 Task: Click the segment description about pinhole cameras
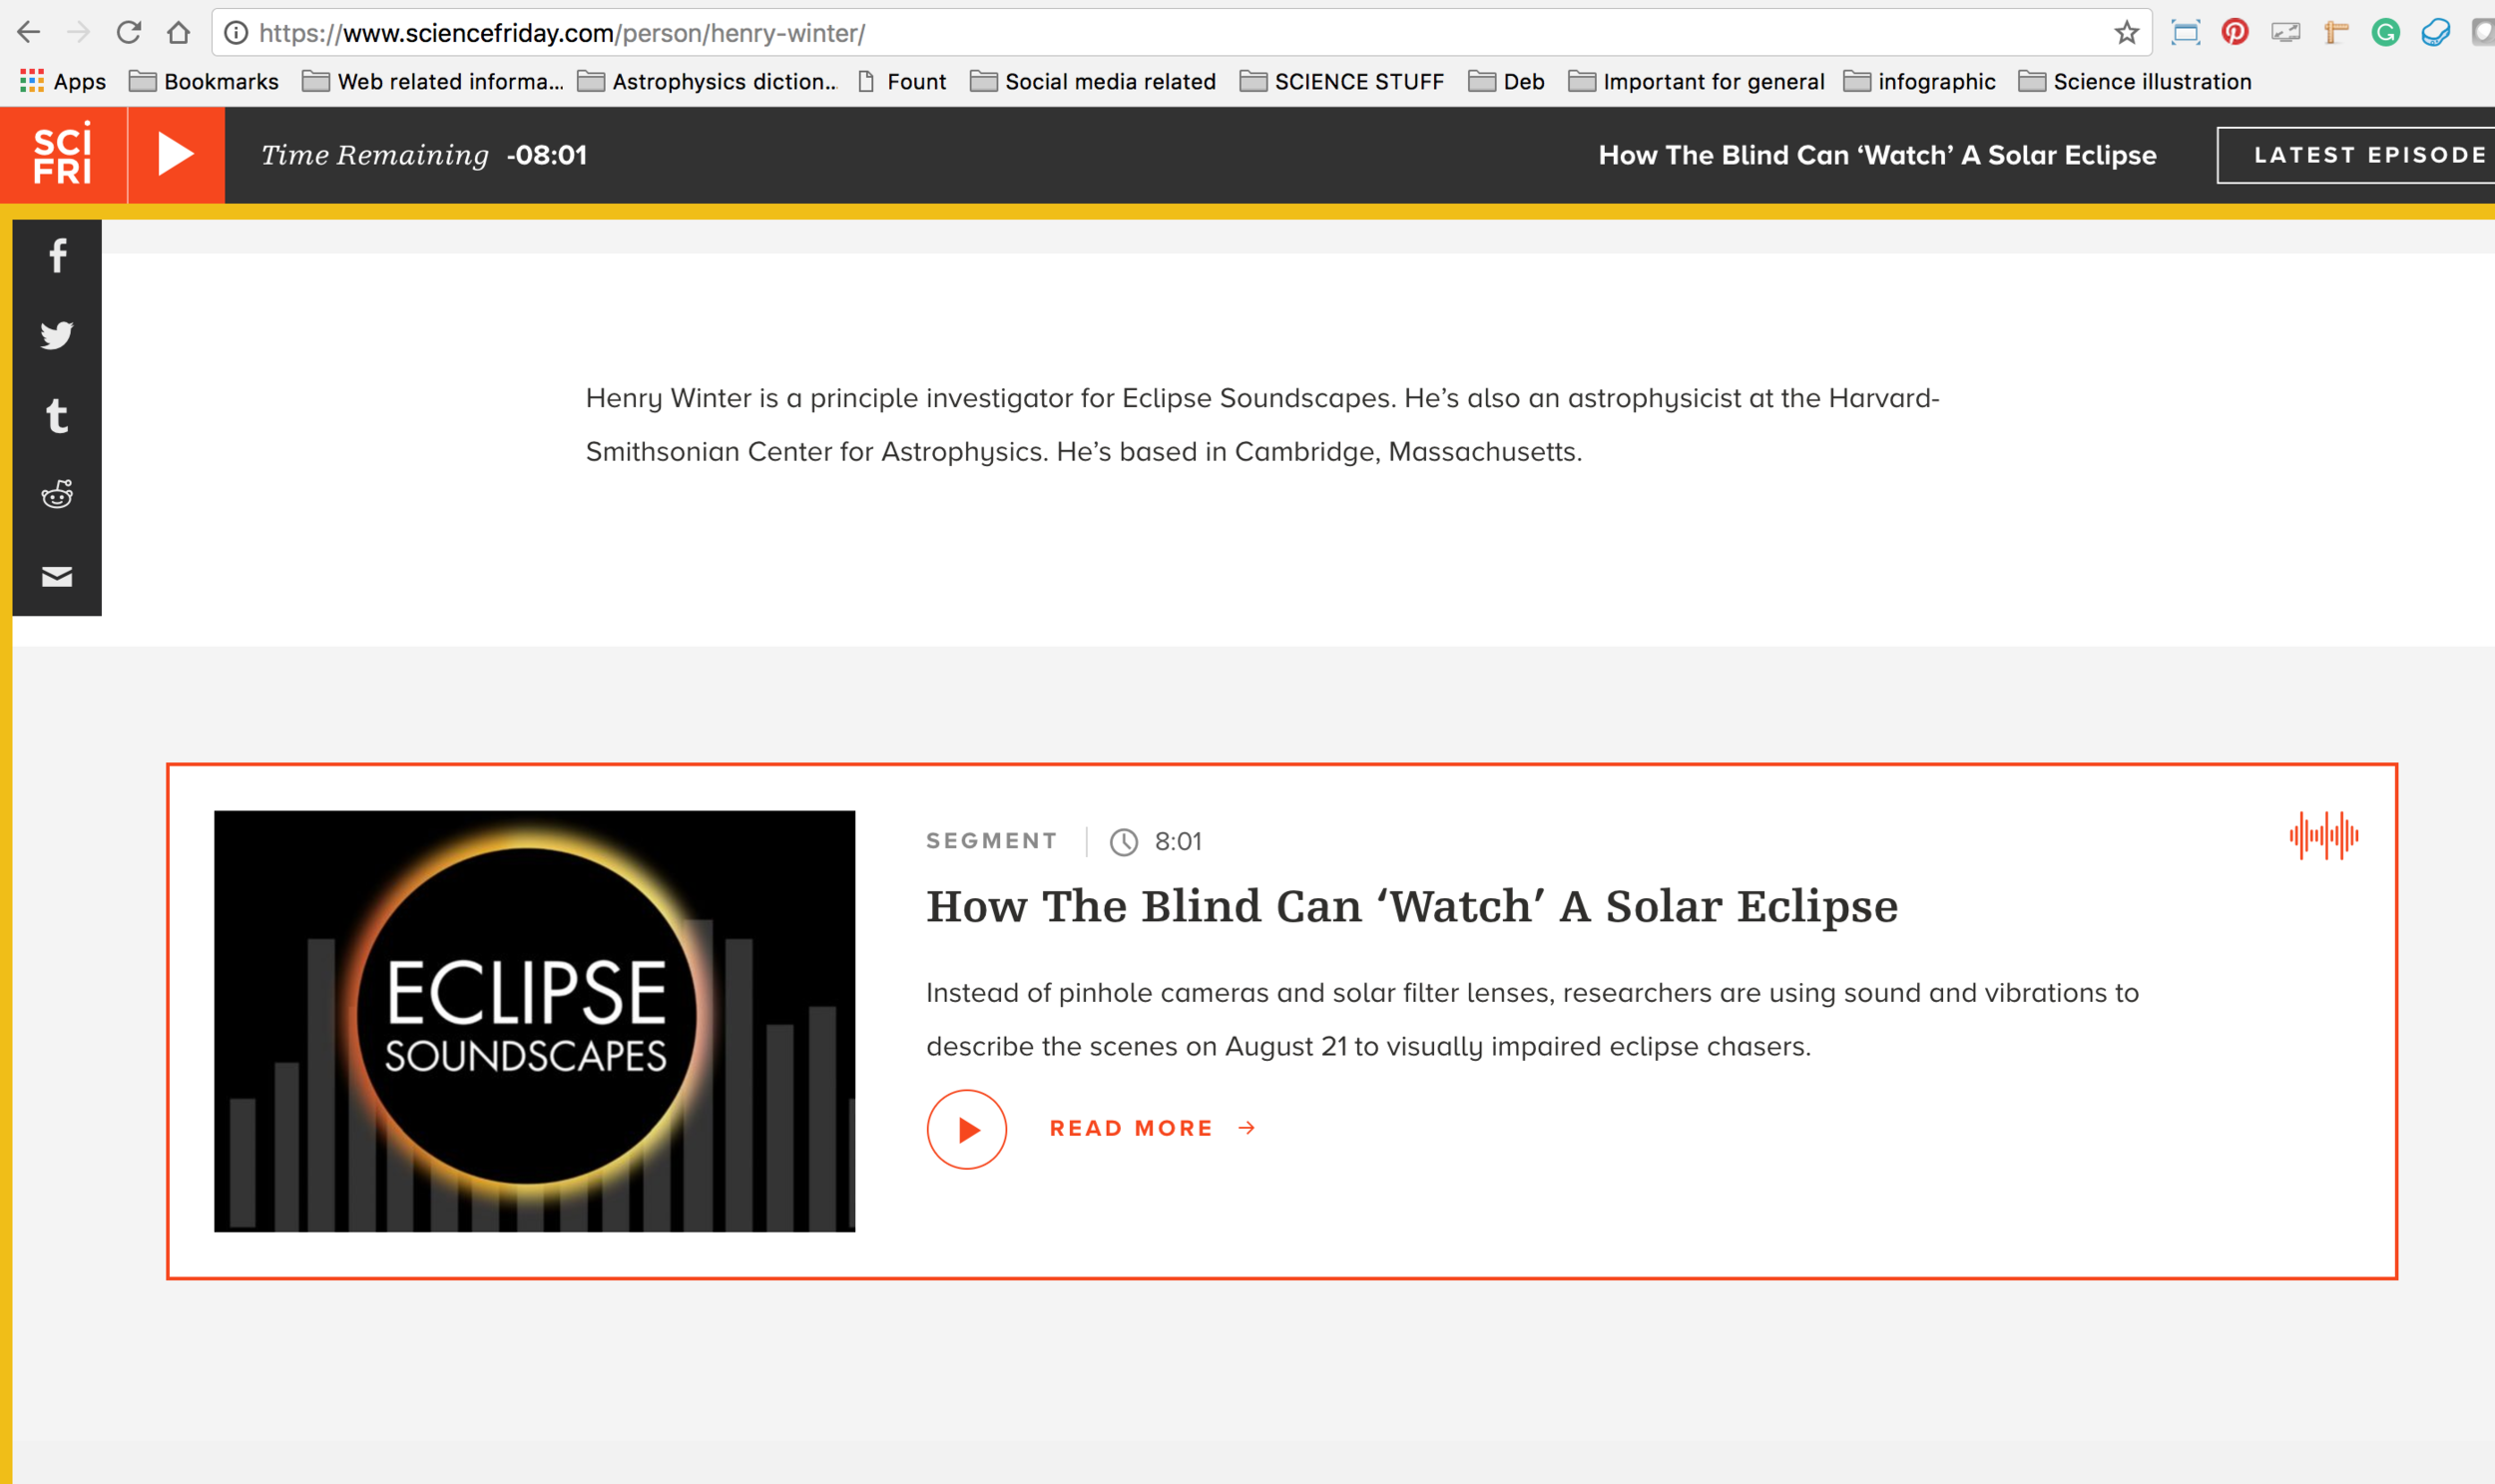(1532, 1019)
